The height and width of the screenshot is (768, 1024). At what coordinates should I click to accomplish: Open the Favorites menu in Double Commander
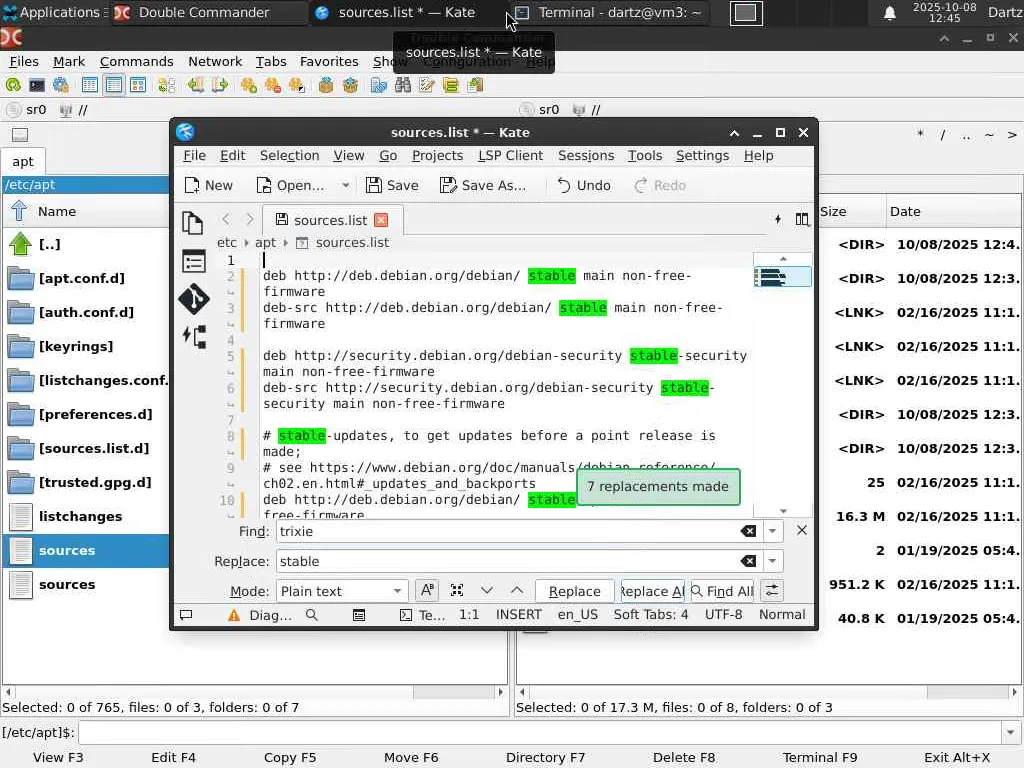click(x=329, y=61)
